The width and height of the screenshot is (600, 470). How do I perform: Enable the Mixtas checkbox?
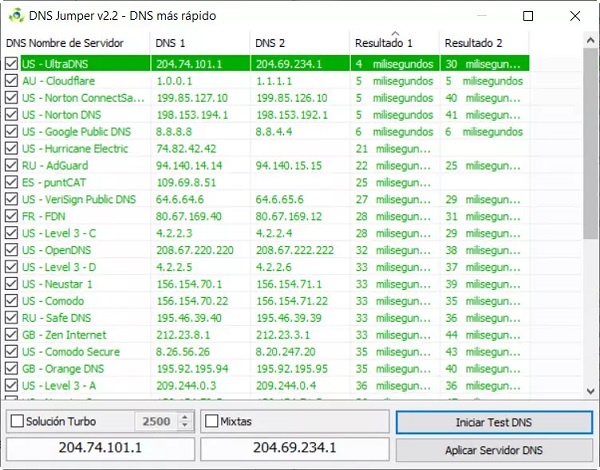(212, 421)
